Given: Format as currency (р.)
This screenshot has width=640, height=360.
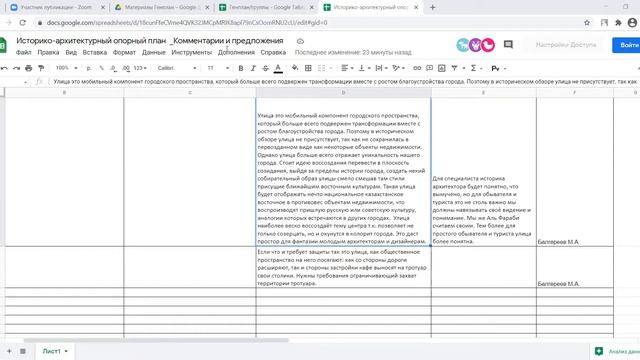Looking at the screenshot, I should (x=89, y=68).
